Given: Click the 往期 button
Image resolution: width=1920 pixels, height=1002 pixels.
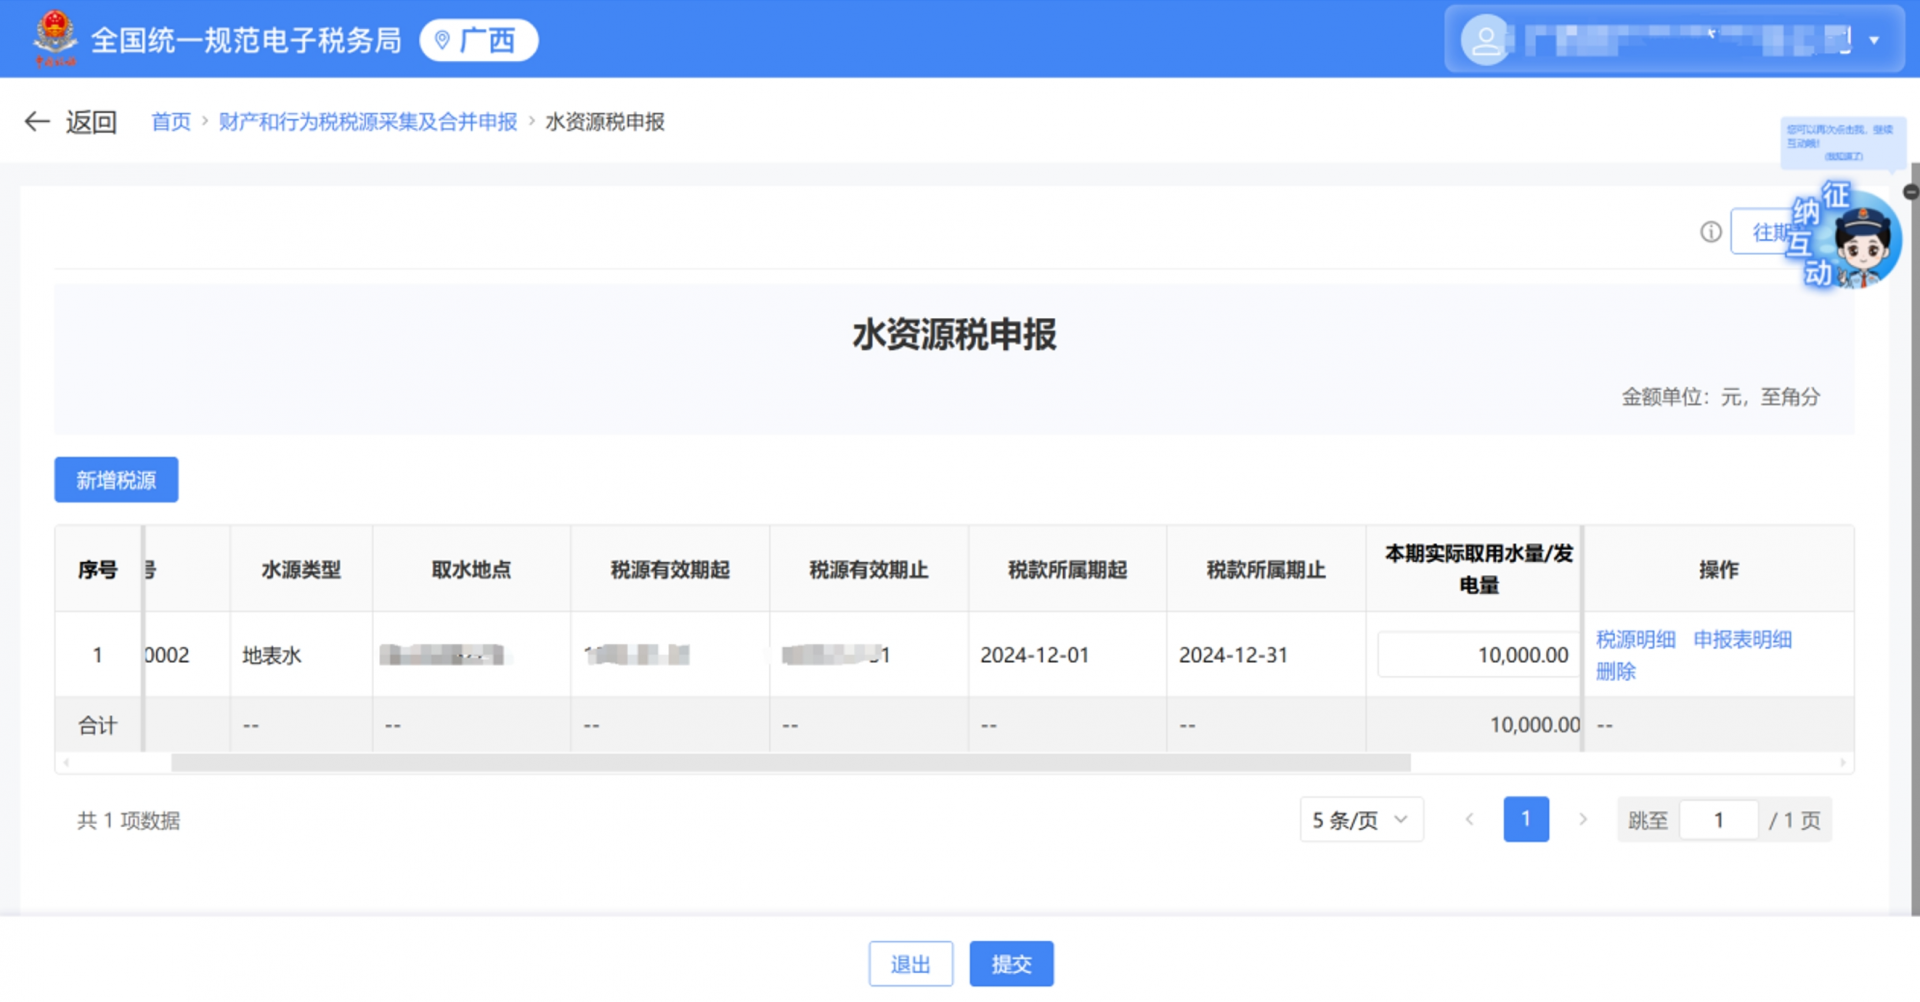Looking at the screenshot, I should tap(1772, 231).
